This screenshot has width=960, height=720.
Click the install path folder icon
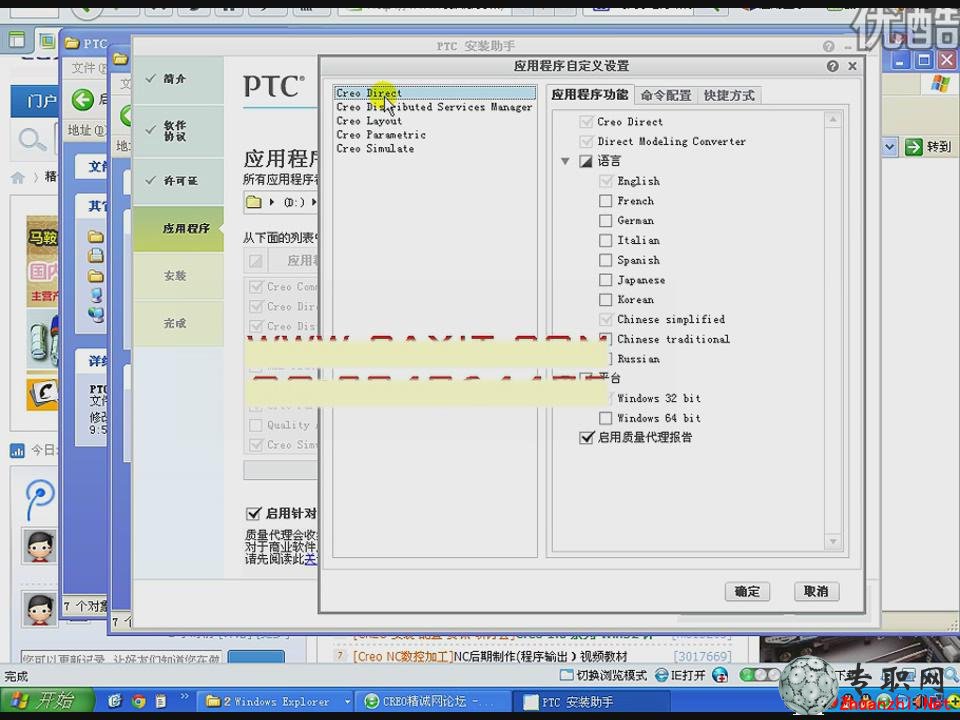pyautogui.click(x=253, y=201)
